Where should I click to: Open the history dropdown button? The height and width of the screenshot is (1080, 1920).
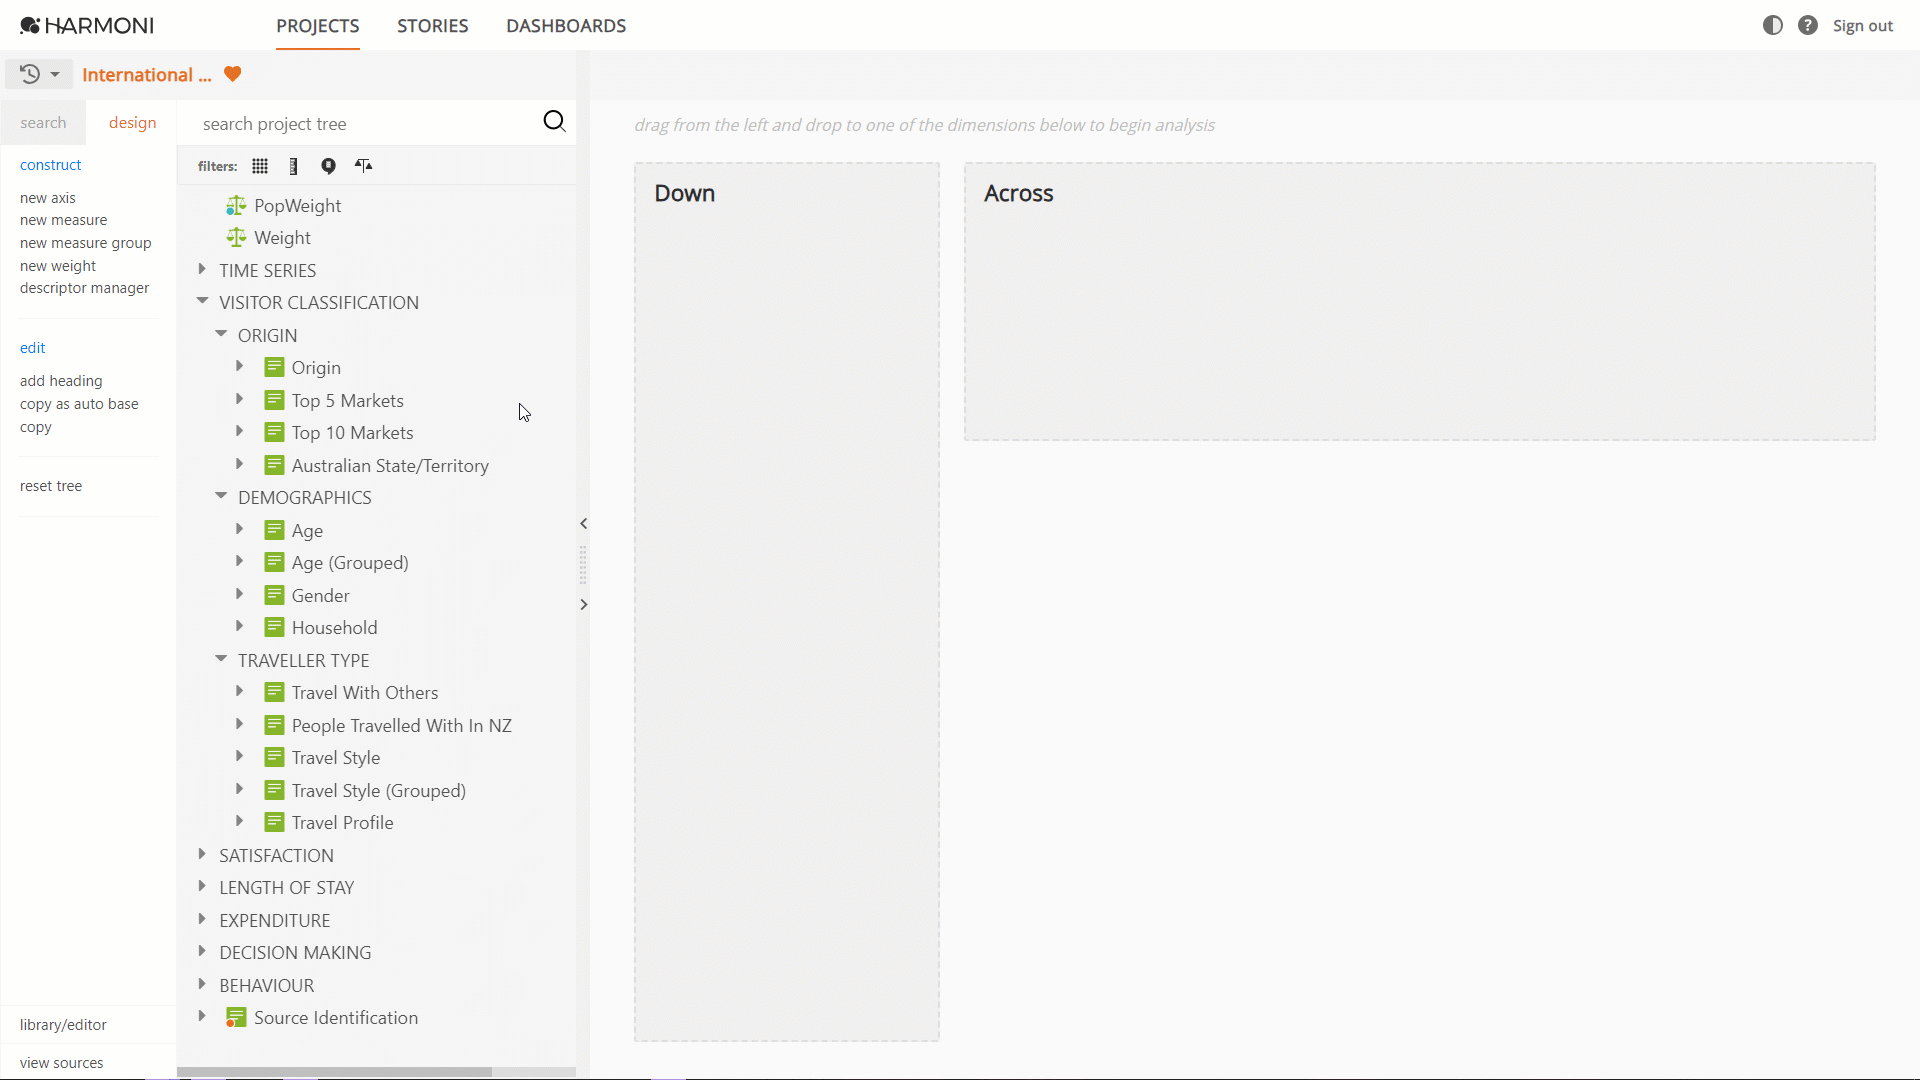[x=39, y=74]
